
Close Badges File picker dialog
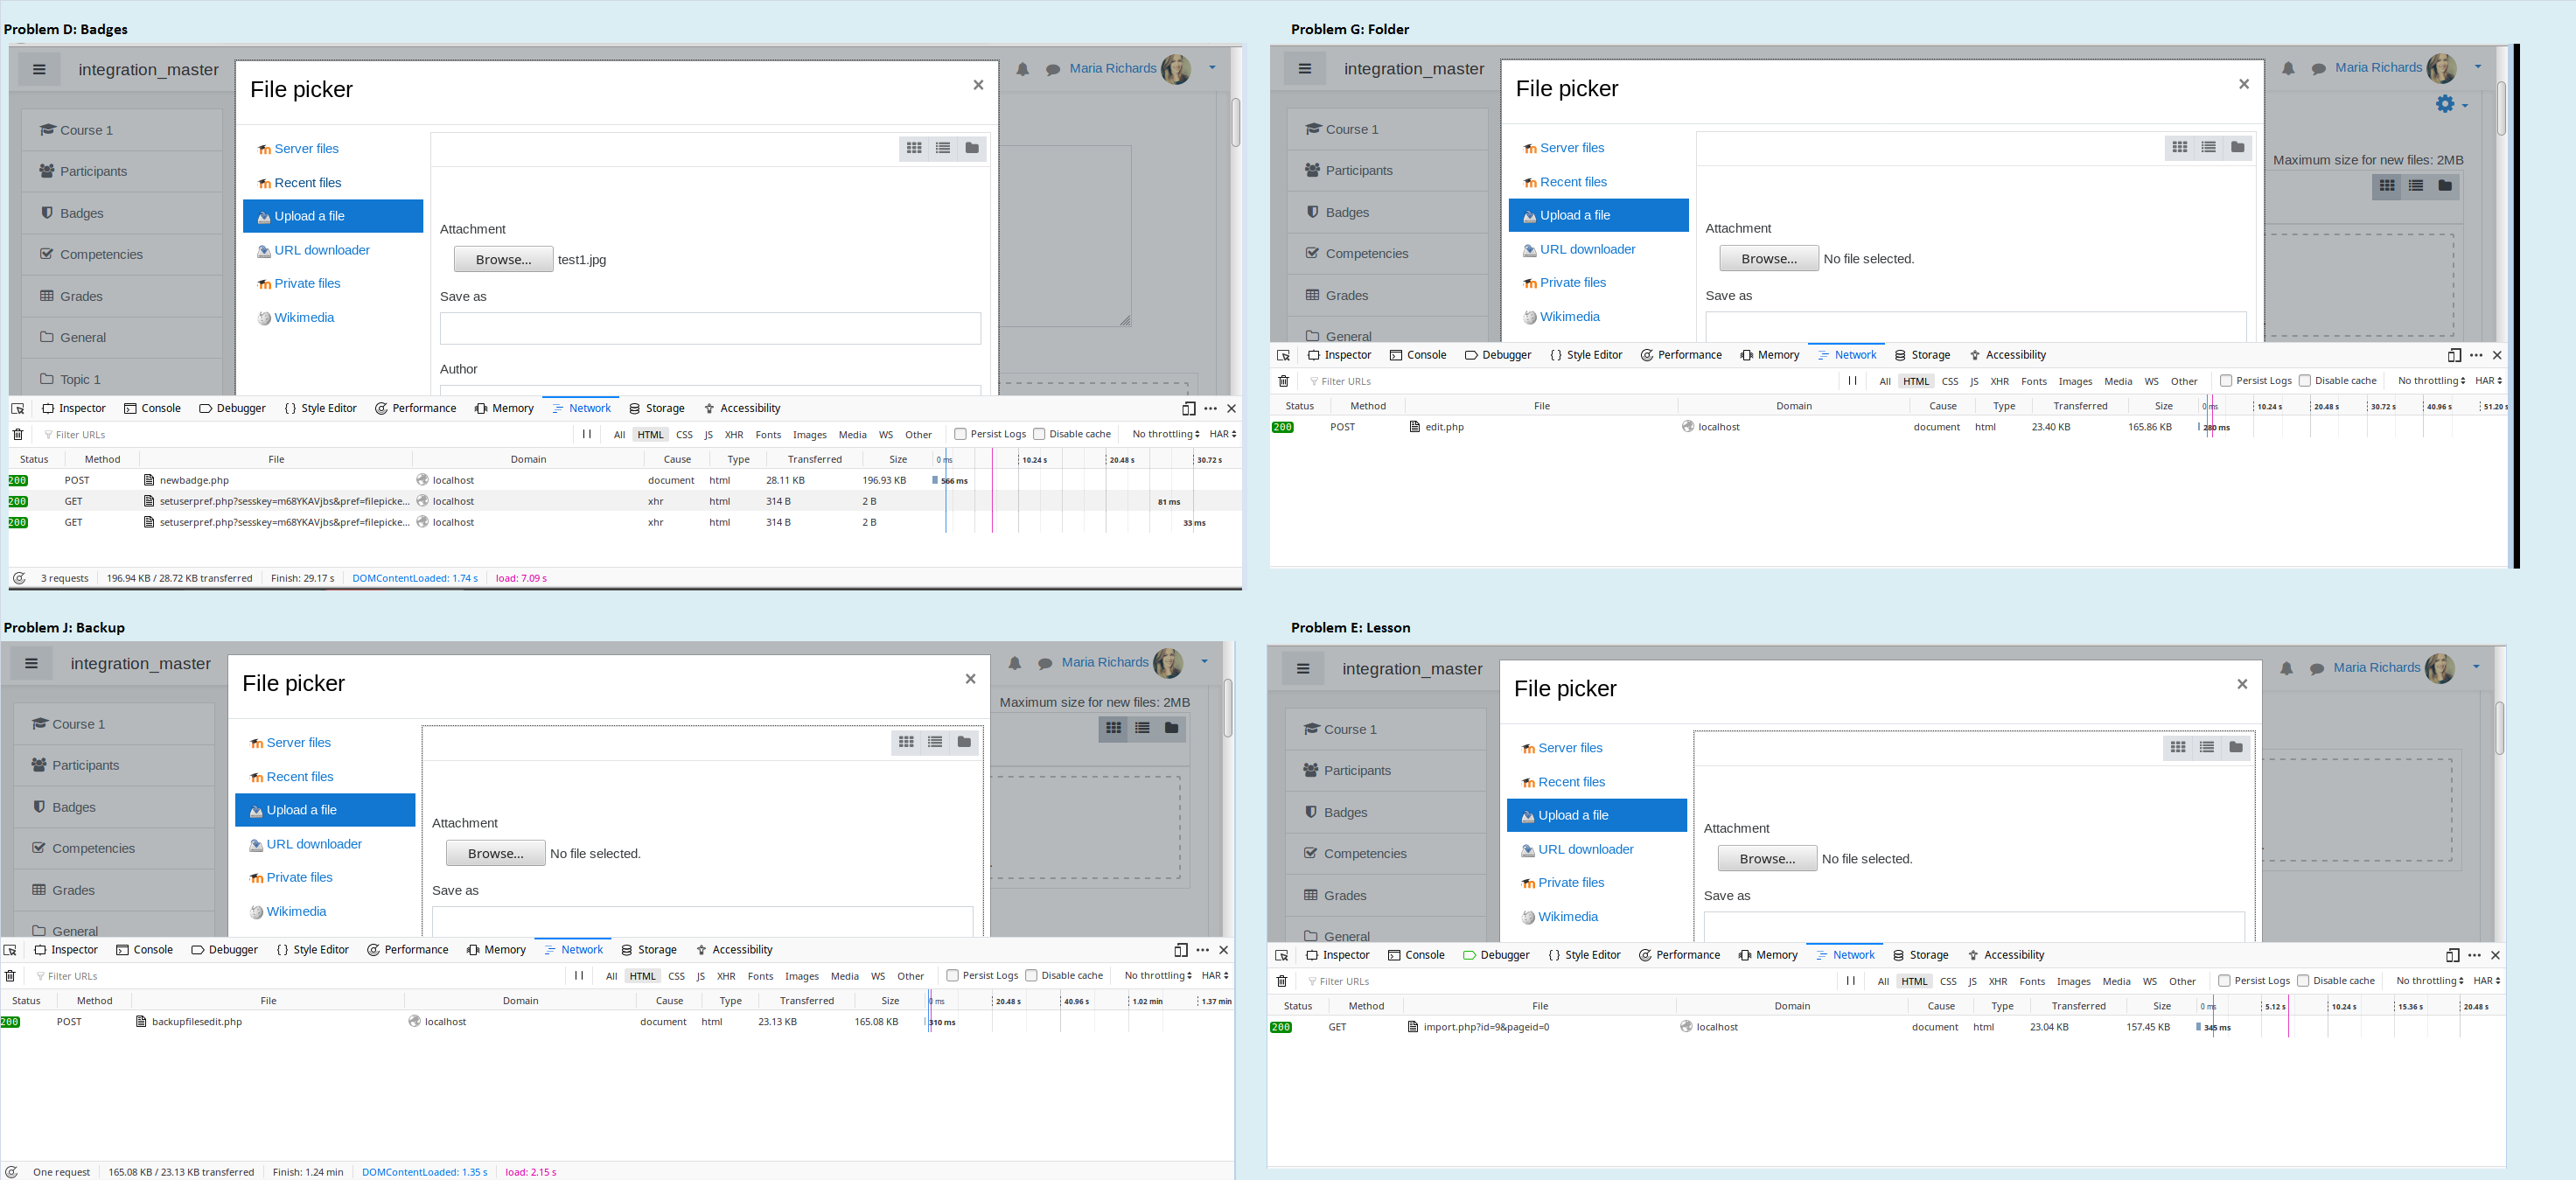tap(978, 85)
